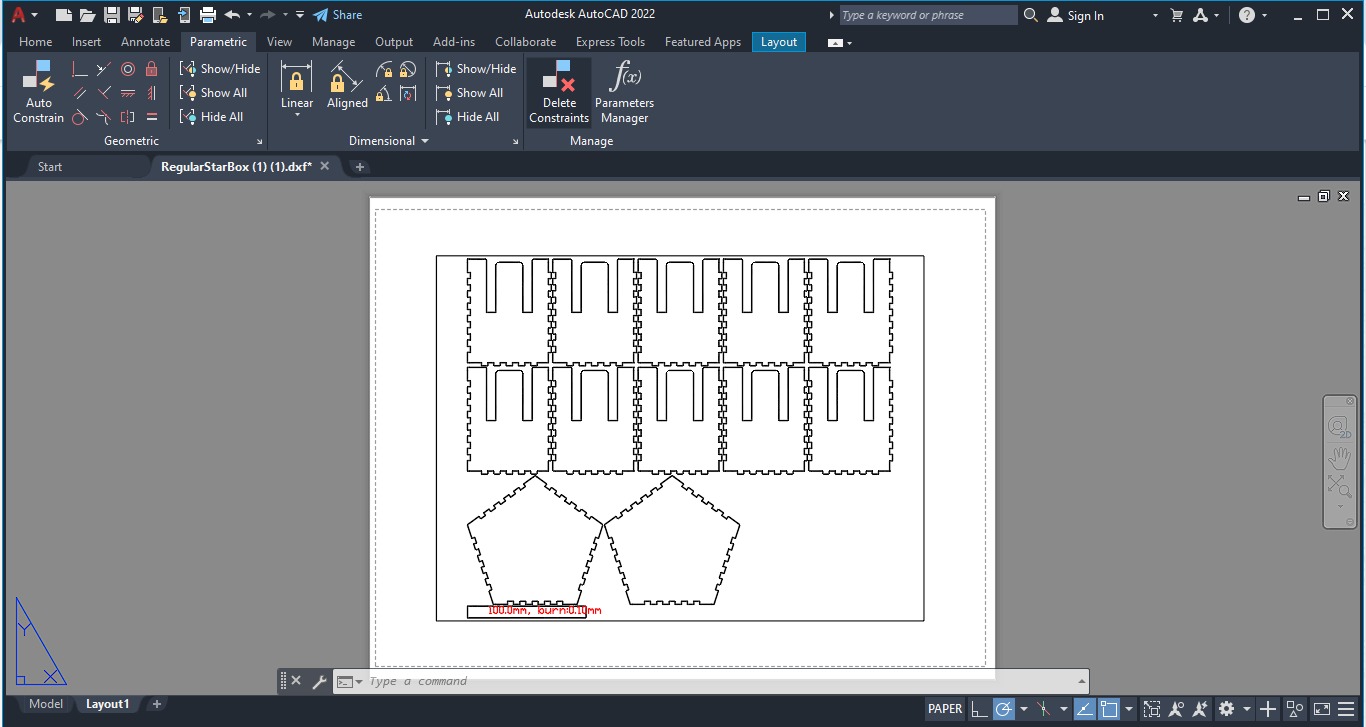1366x727 pixels.
Task: Open the Layout contextual ribbon tab
Action: coord(779,42)
